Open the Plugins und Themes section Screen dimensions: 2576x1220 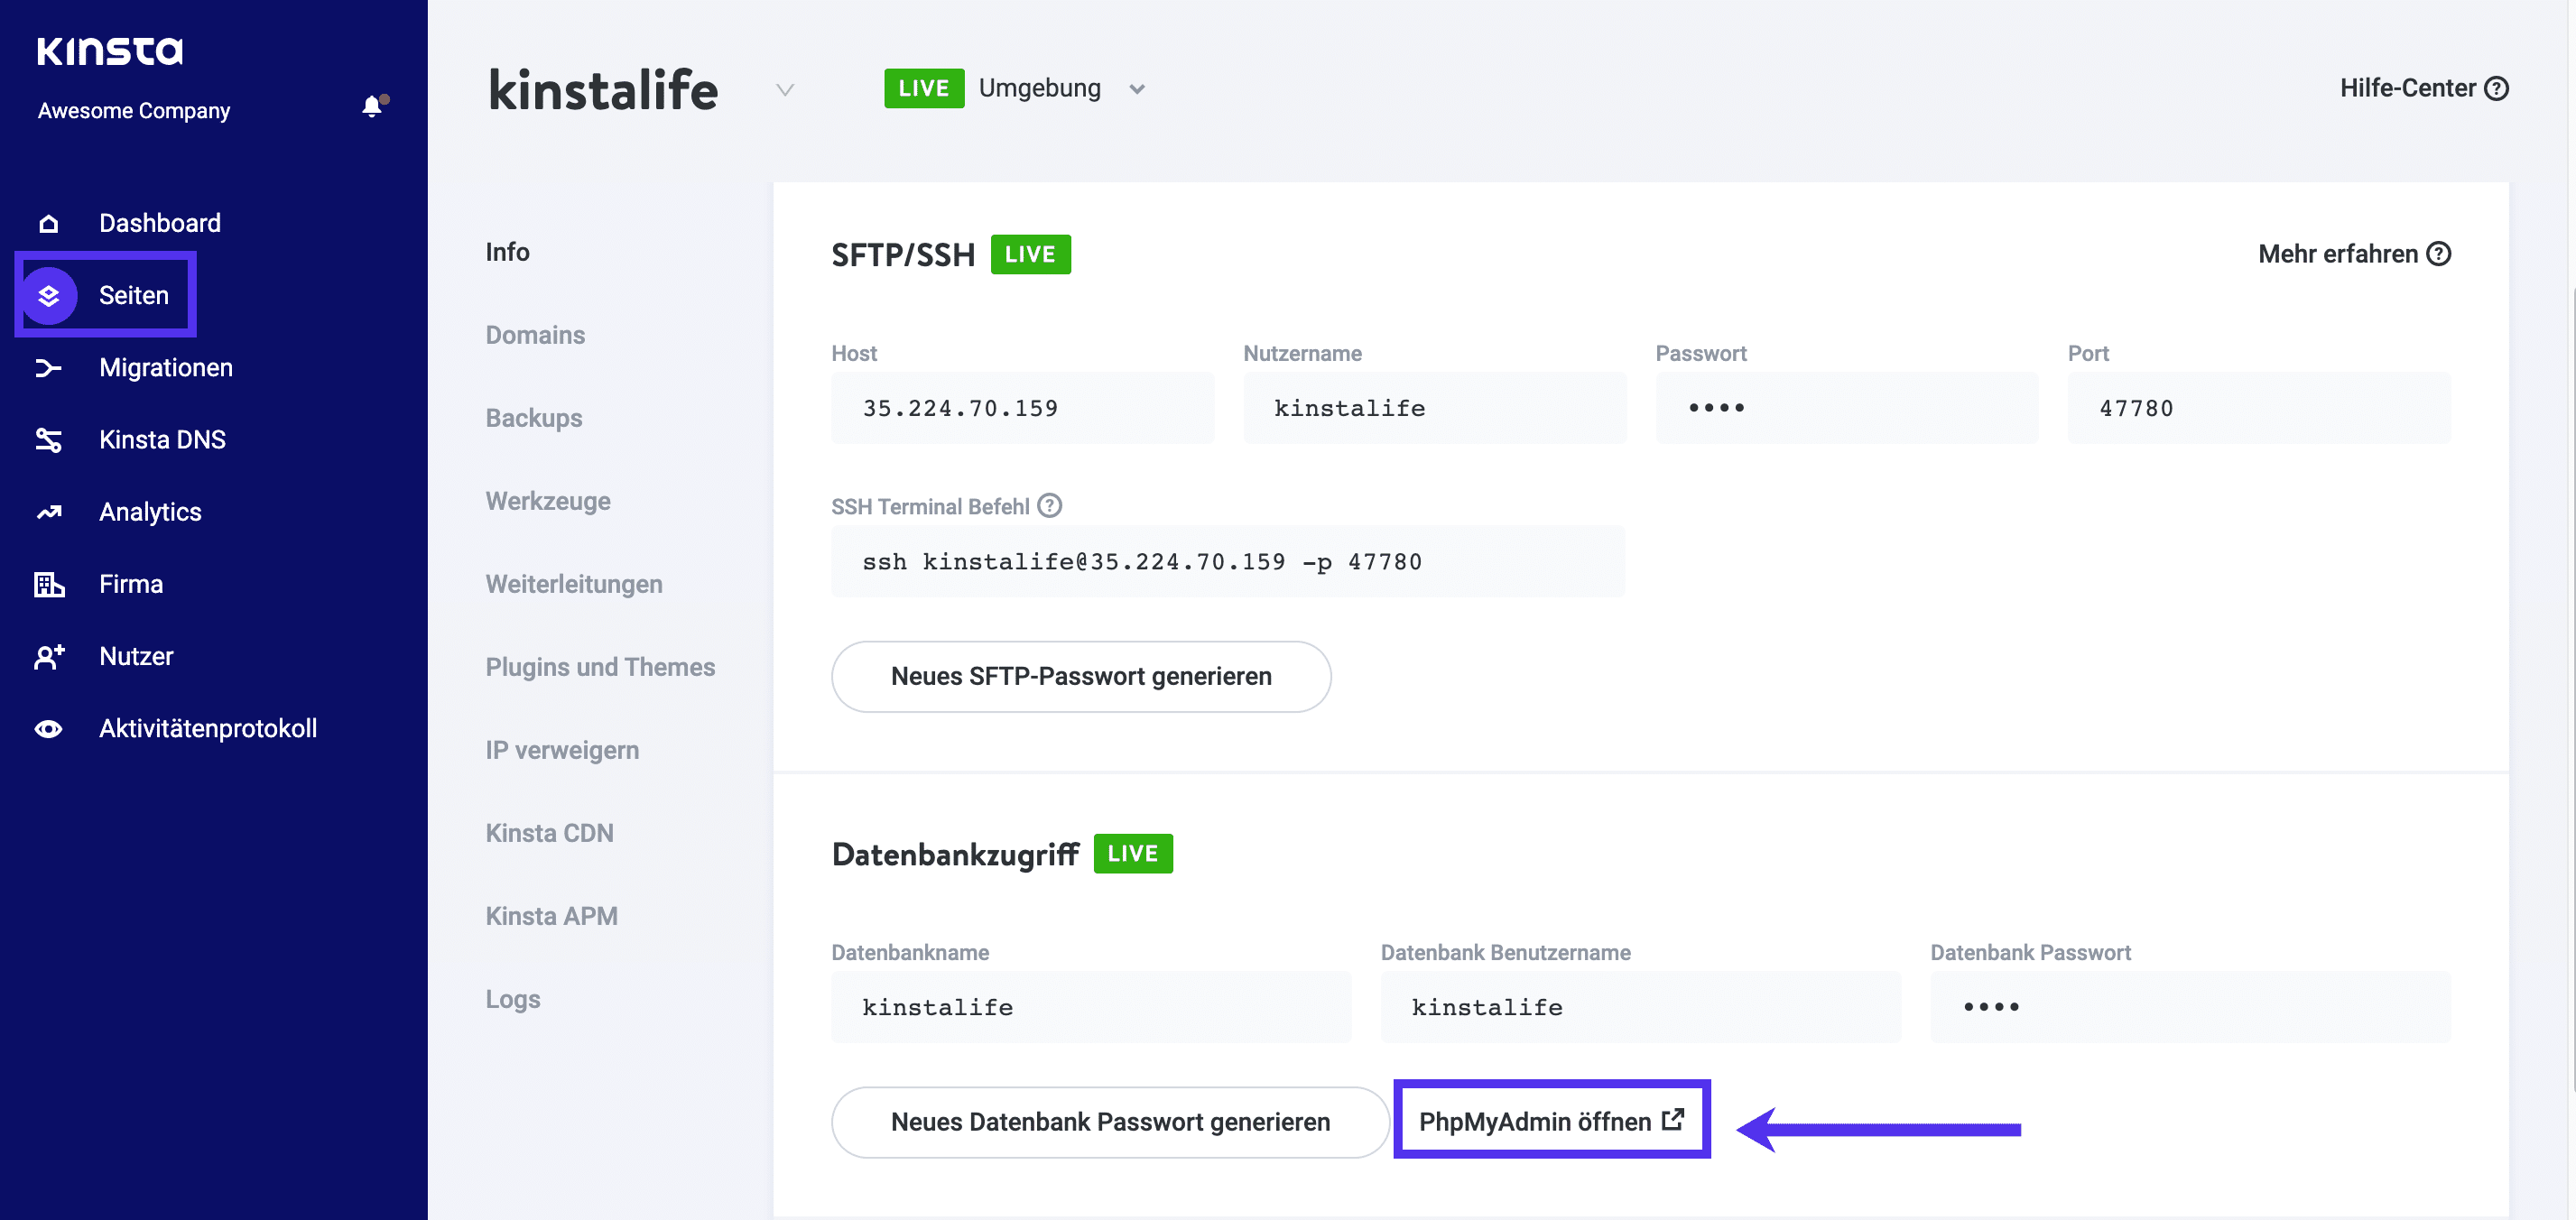[600, 666]
